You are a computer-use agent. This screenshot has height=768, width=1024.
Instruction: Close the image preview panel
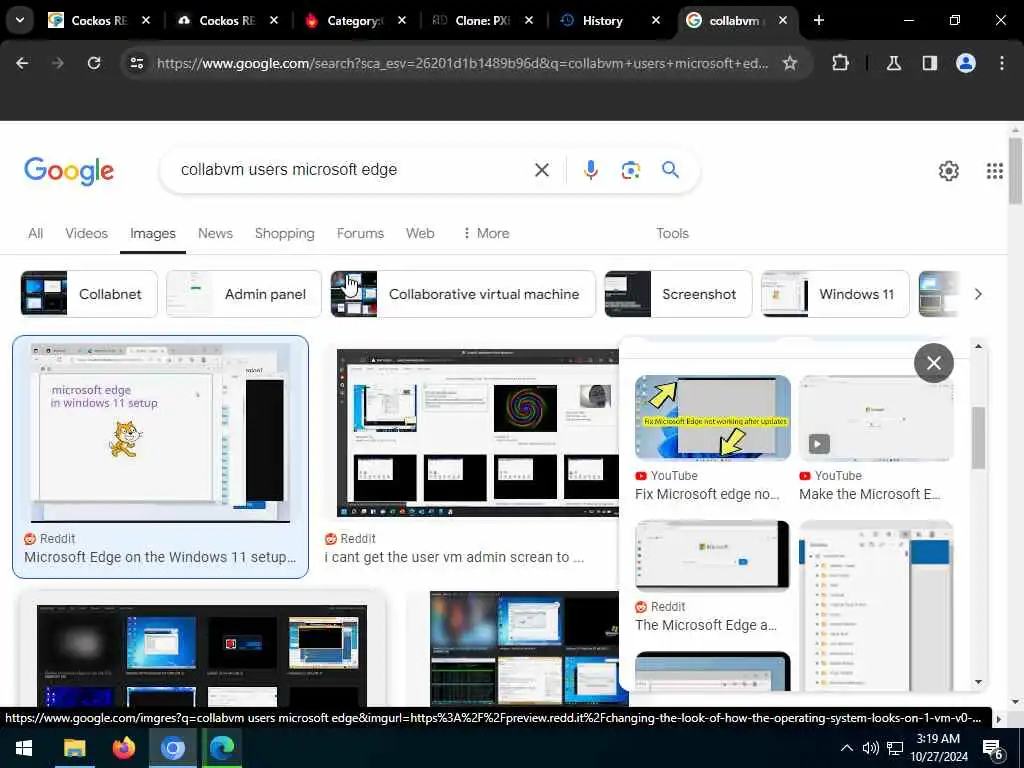coord(934,362)
